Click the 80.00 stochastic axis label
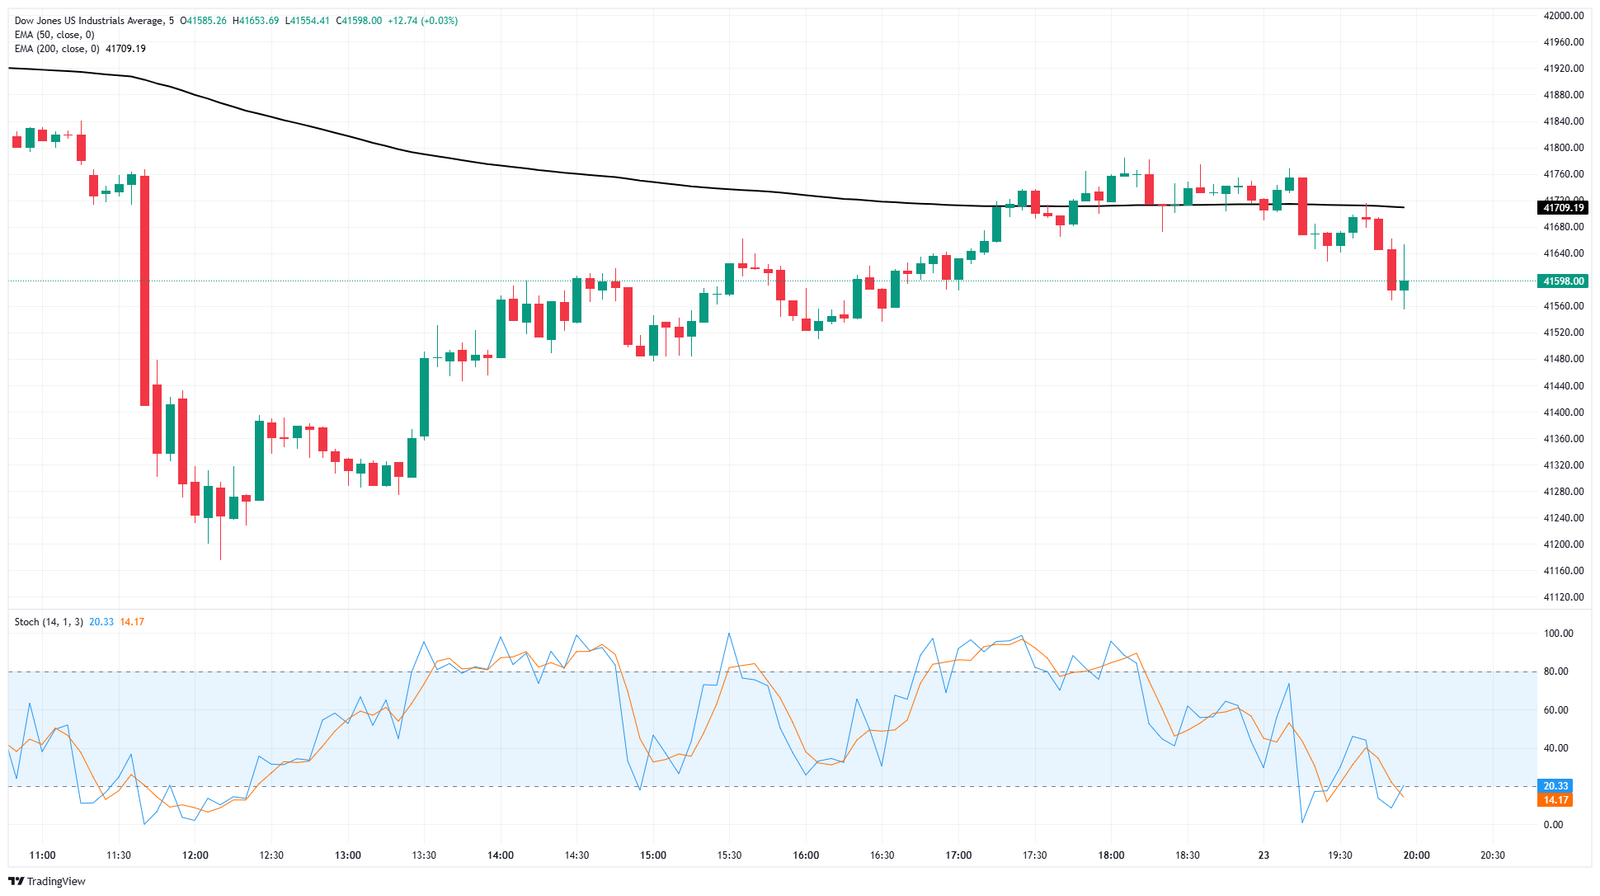The image size is (1600, 896). tap(1558, 672)
